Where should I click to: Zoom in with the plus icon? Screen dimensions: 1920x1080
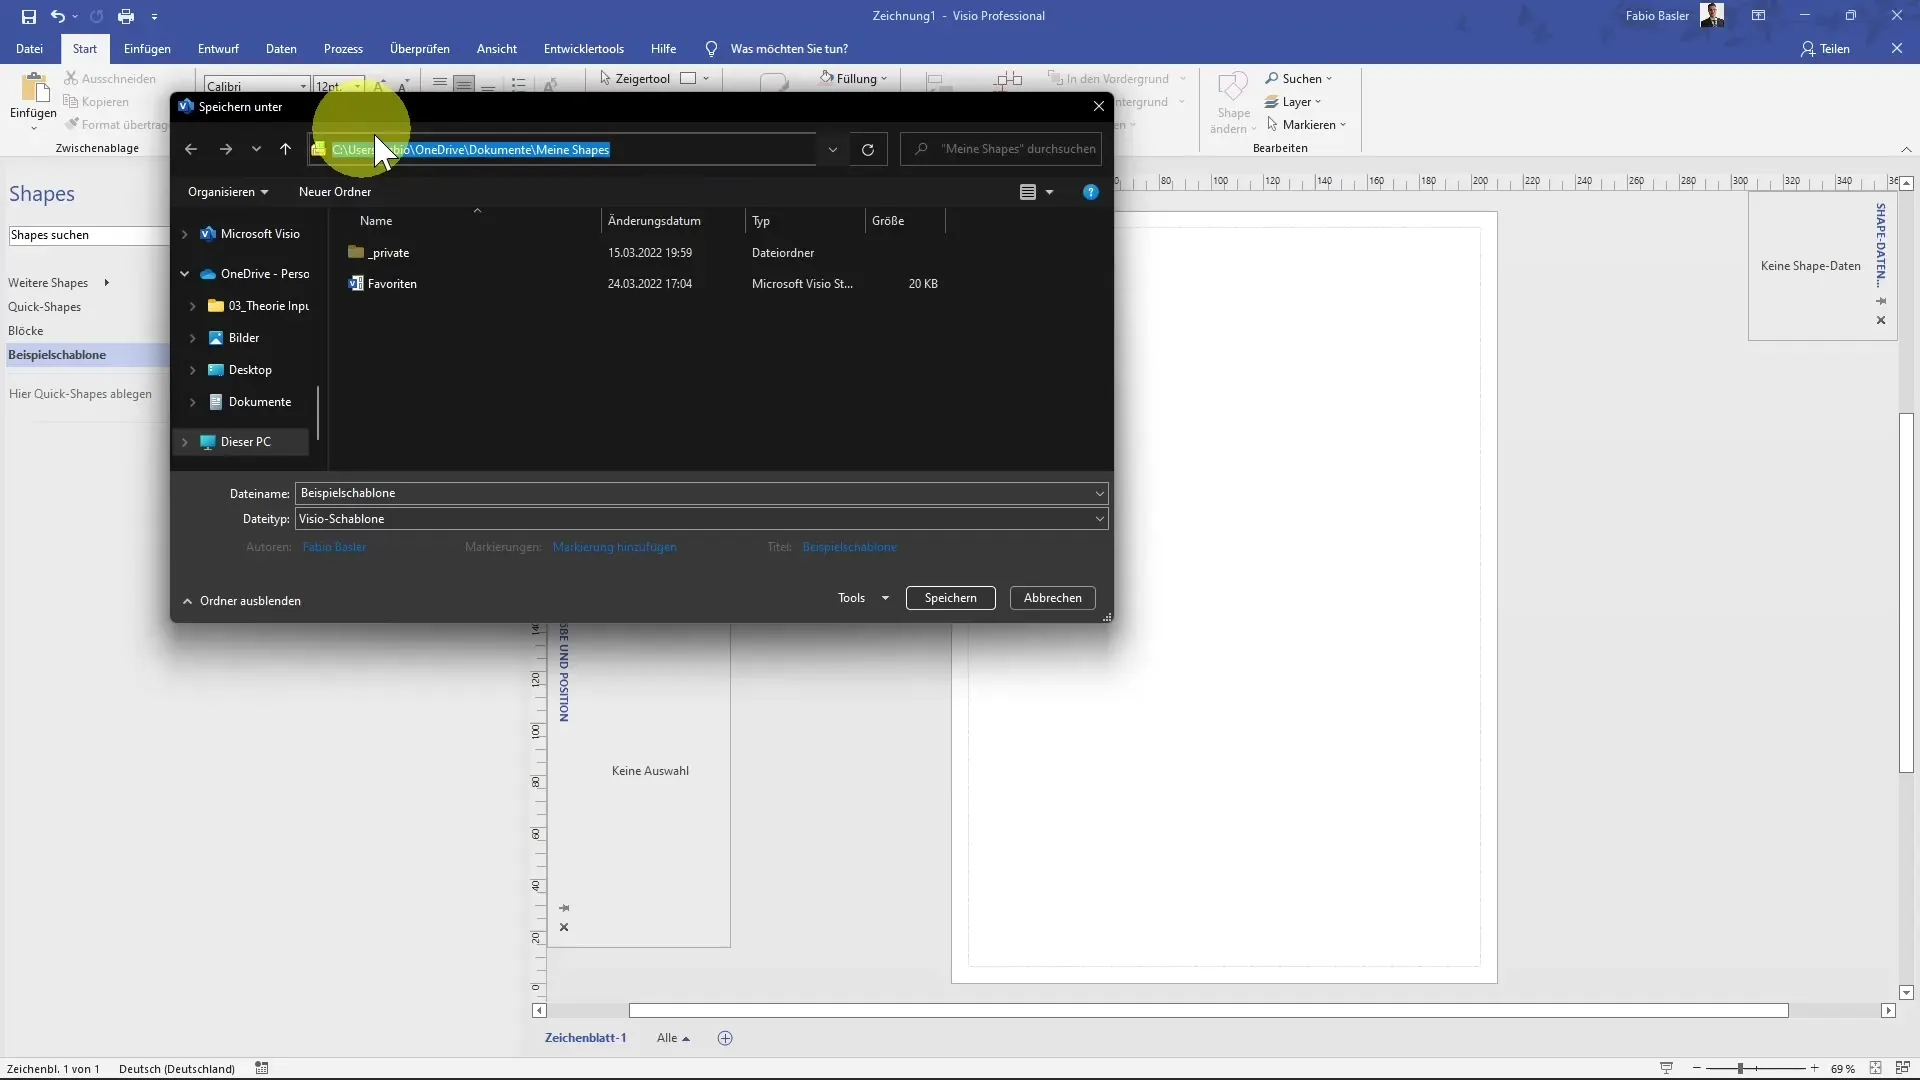tap(1815, 1068)
